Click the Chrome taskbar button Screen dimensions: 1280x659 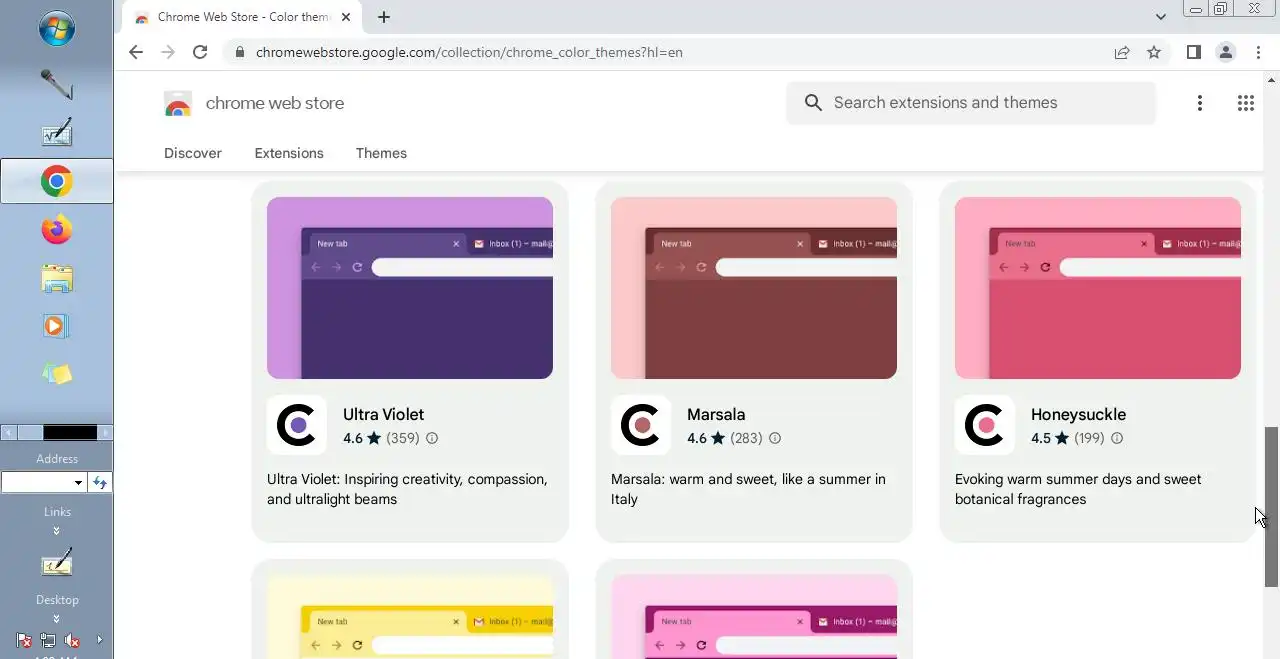point(57,181)
